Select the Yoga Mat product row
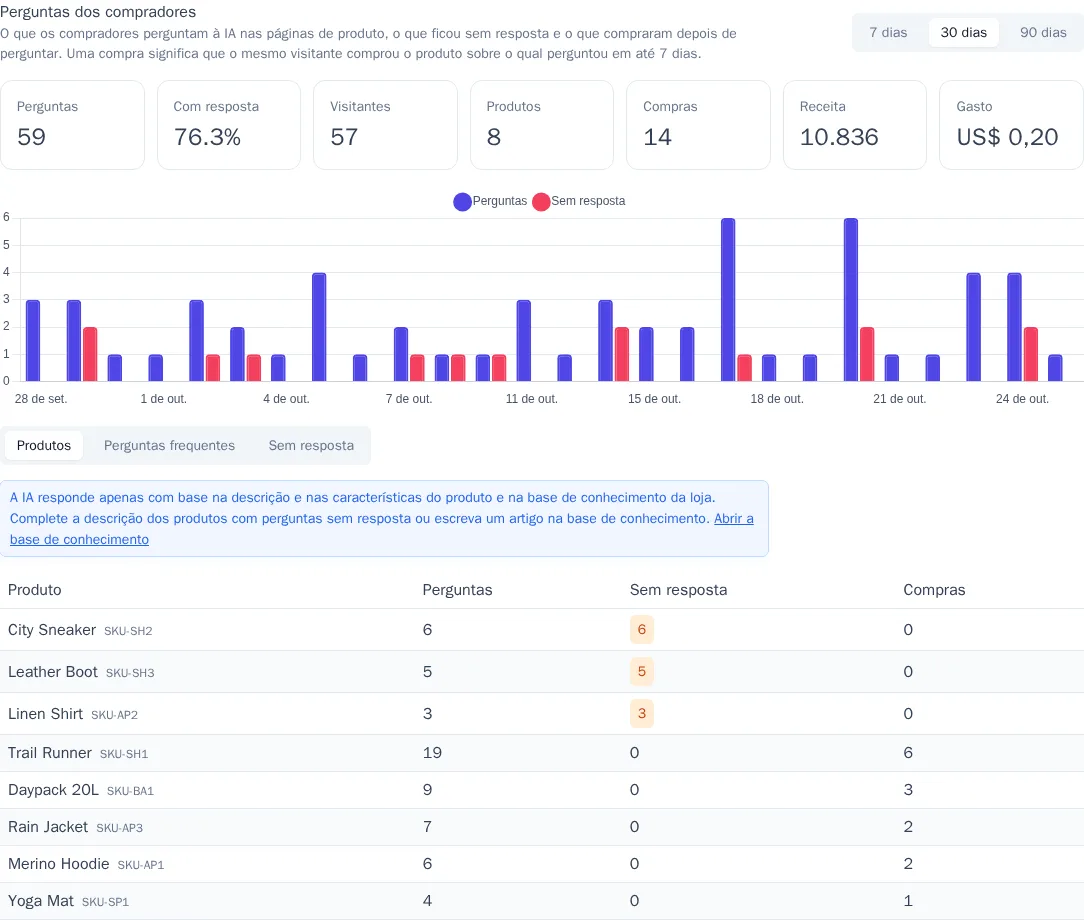 542,901
